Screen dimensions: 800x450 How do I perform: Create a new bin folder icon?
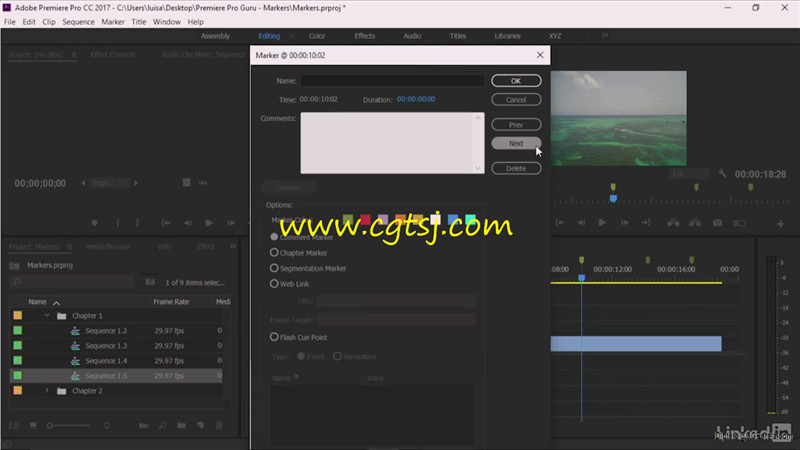click(182, 425)
